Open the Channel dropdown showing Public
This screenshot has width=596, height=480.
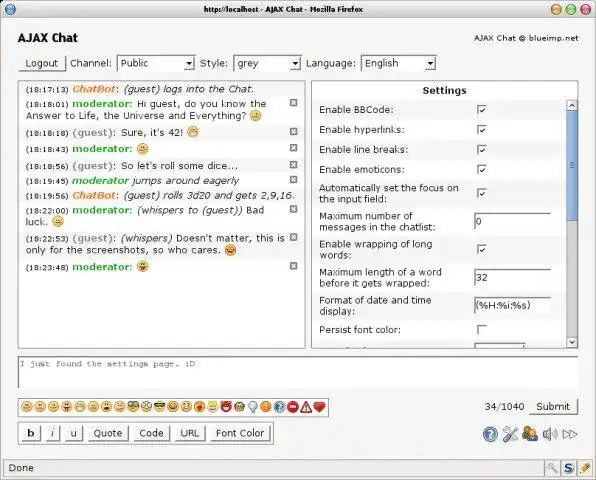click(x=156, y=63)
